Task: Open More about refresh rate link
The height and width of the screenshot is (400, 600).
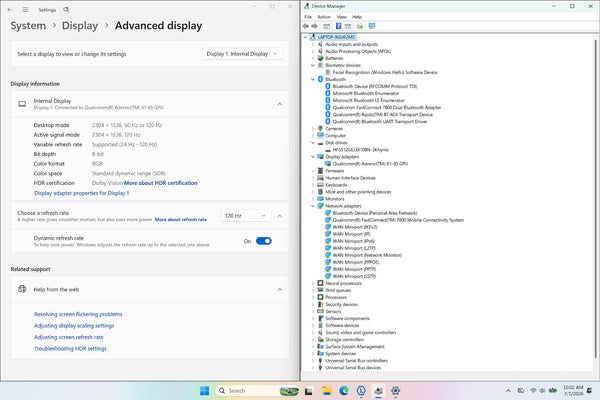Action: pyautogui.click(x=181, y=219)
